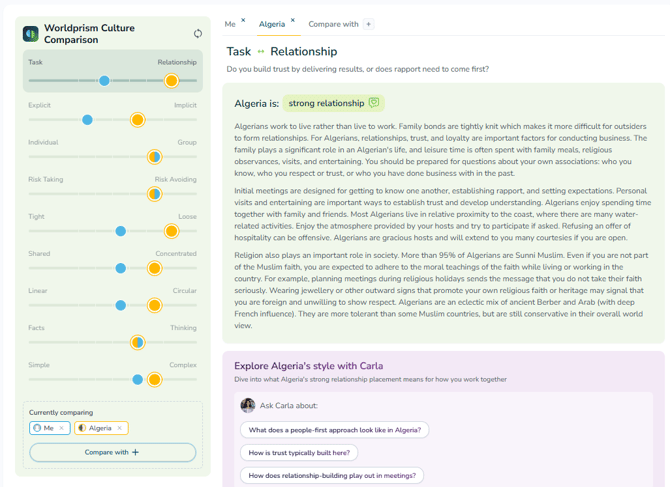Close the Me tab with its x
Screen dimensions: 670x487
coord(243,20)
